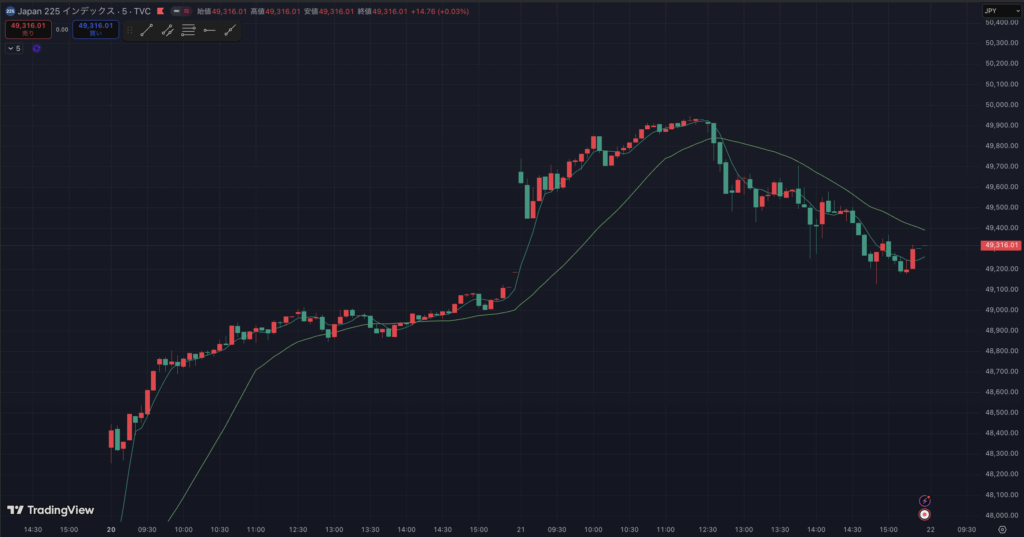Pick the horizontal ray line tool
Image resolution: width=1024 pixels, height=537 pixels.
coord(209,30)
